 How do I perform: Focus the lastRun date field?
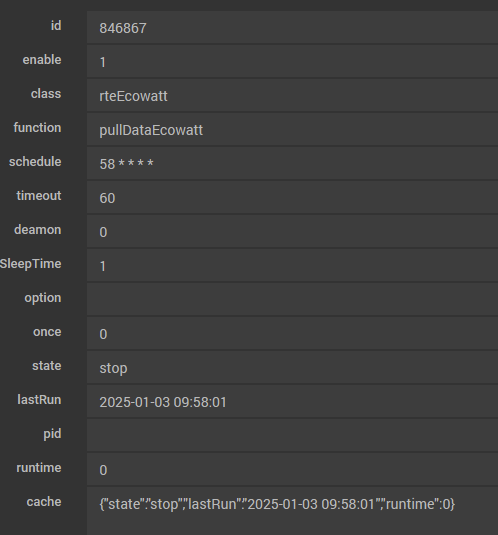(x=292, y=402)
